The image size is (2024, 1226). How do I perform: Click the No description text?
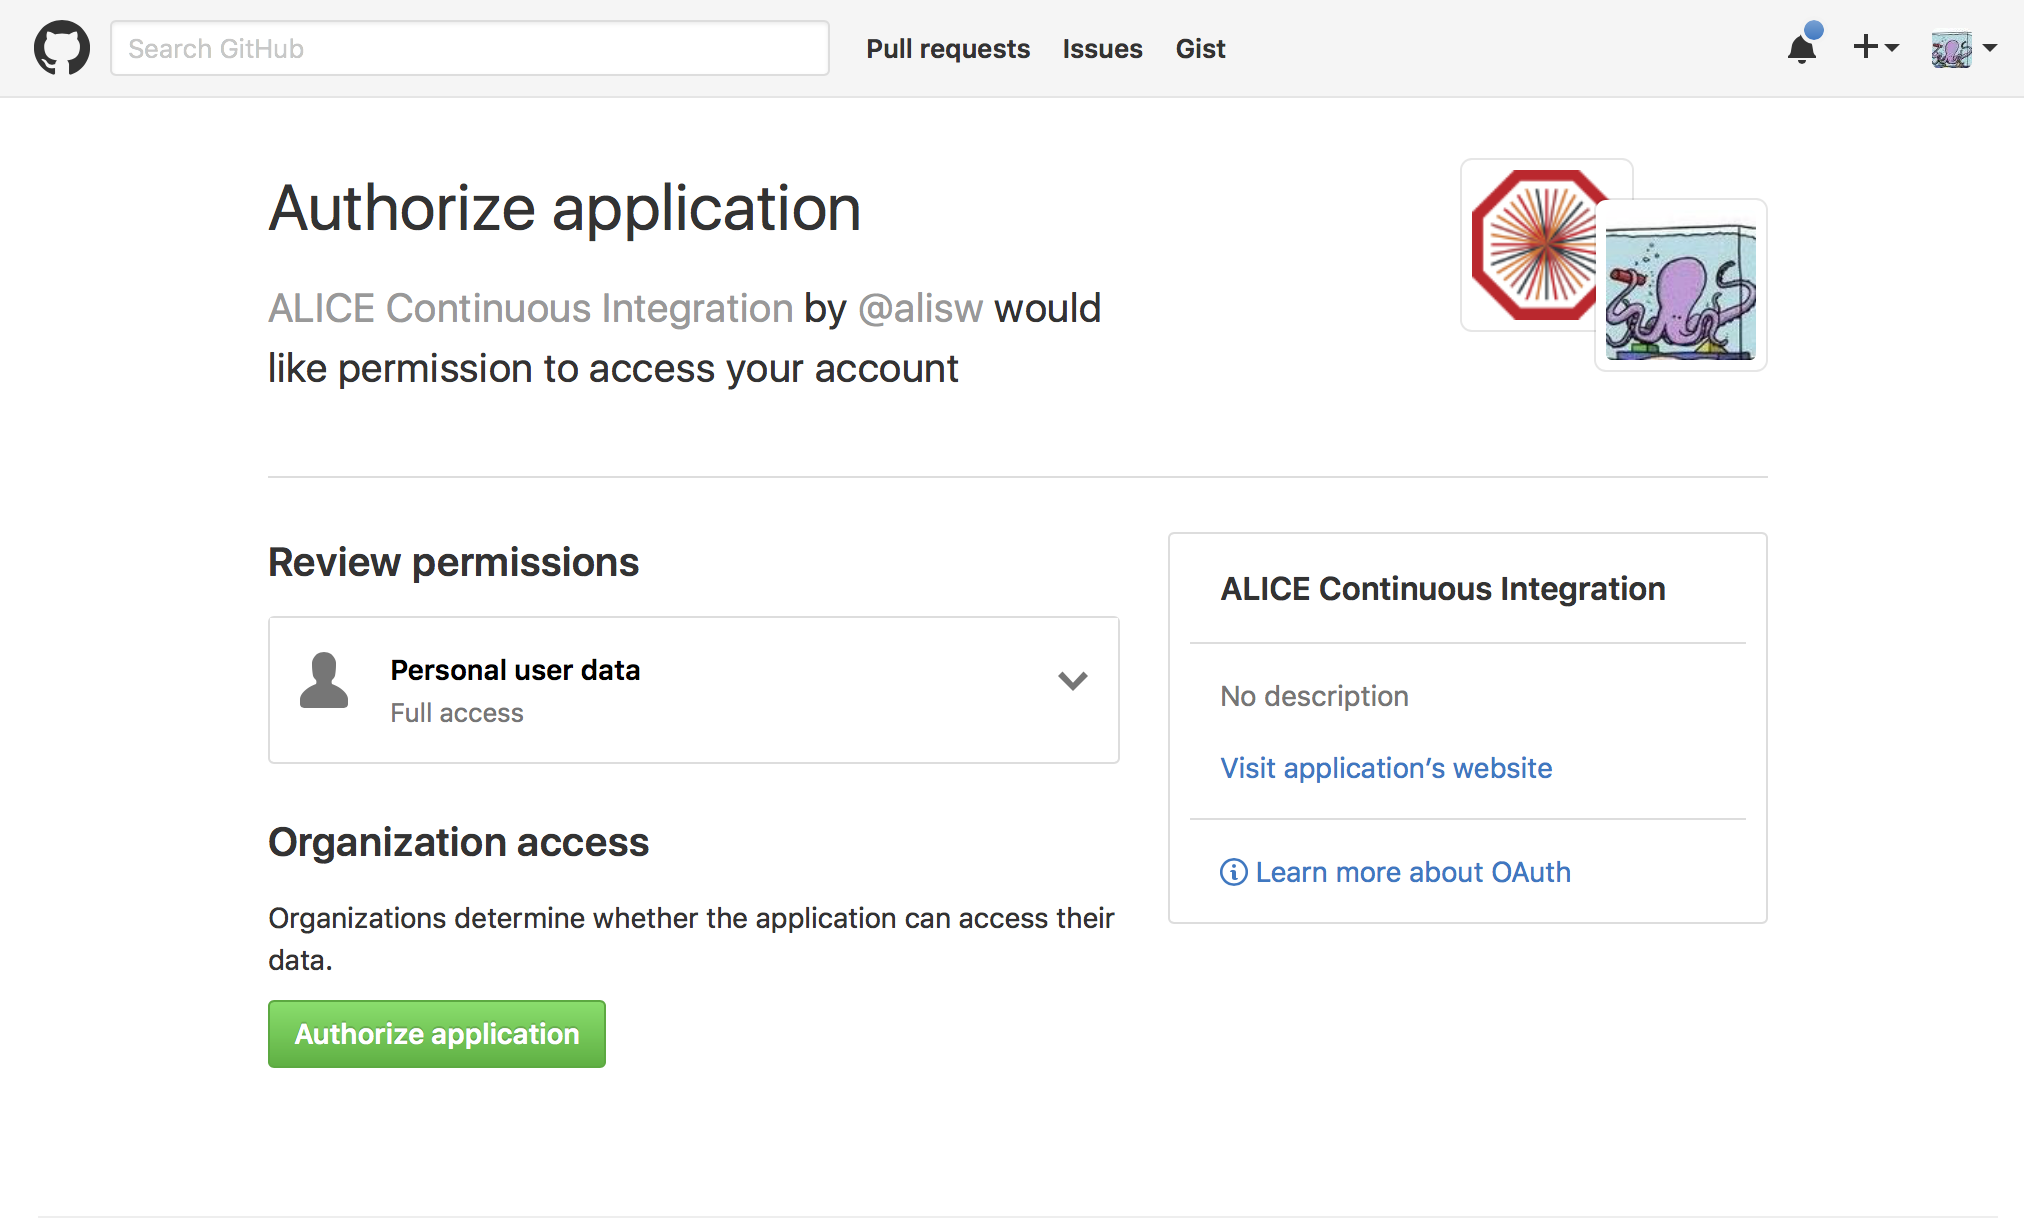point(1314,696)
